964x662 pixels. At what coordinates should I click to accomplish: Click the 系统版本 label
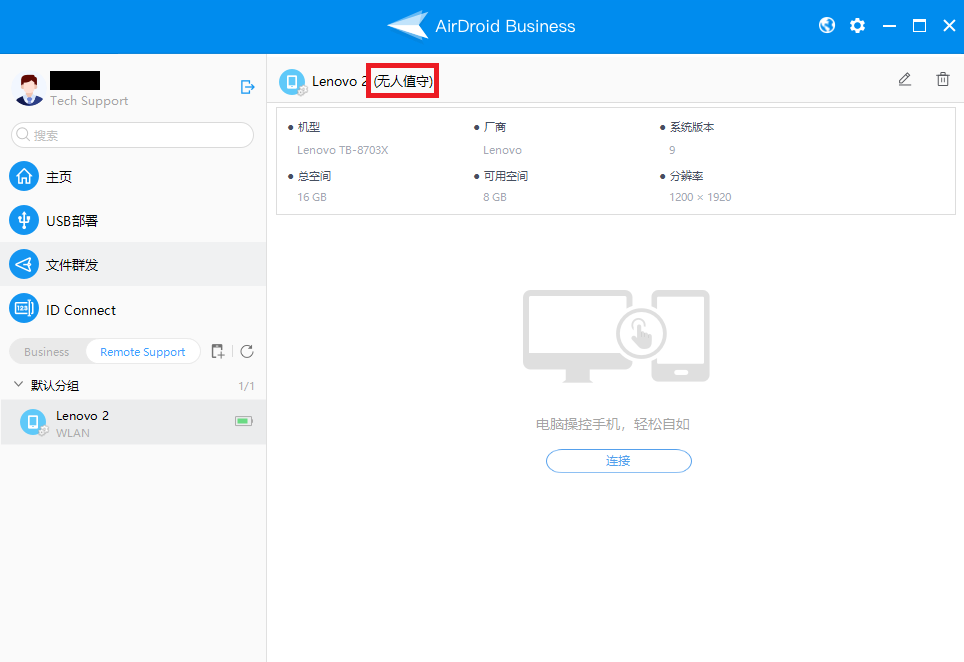[x=692, y=127]
